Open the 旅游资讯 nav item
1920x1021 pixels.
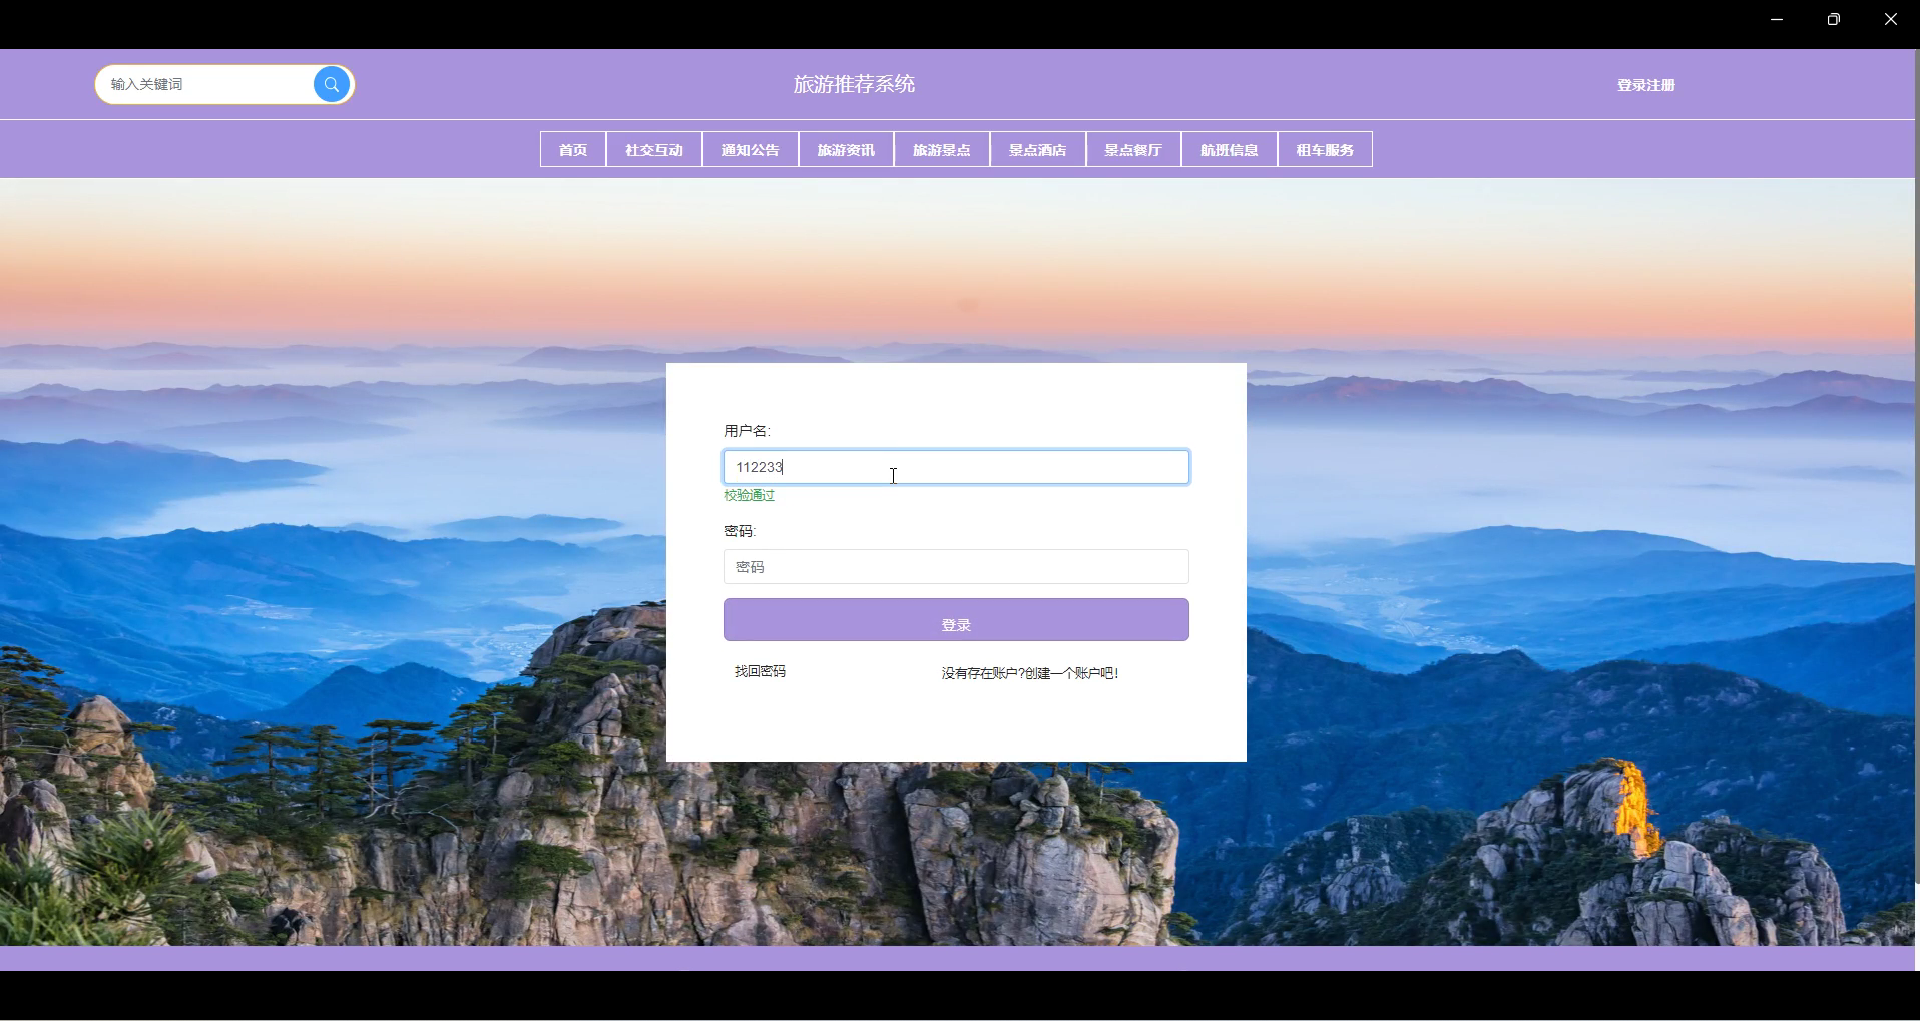click(x=846, y=150)
